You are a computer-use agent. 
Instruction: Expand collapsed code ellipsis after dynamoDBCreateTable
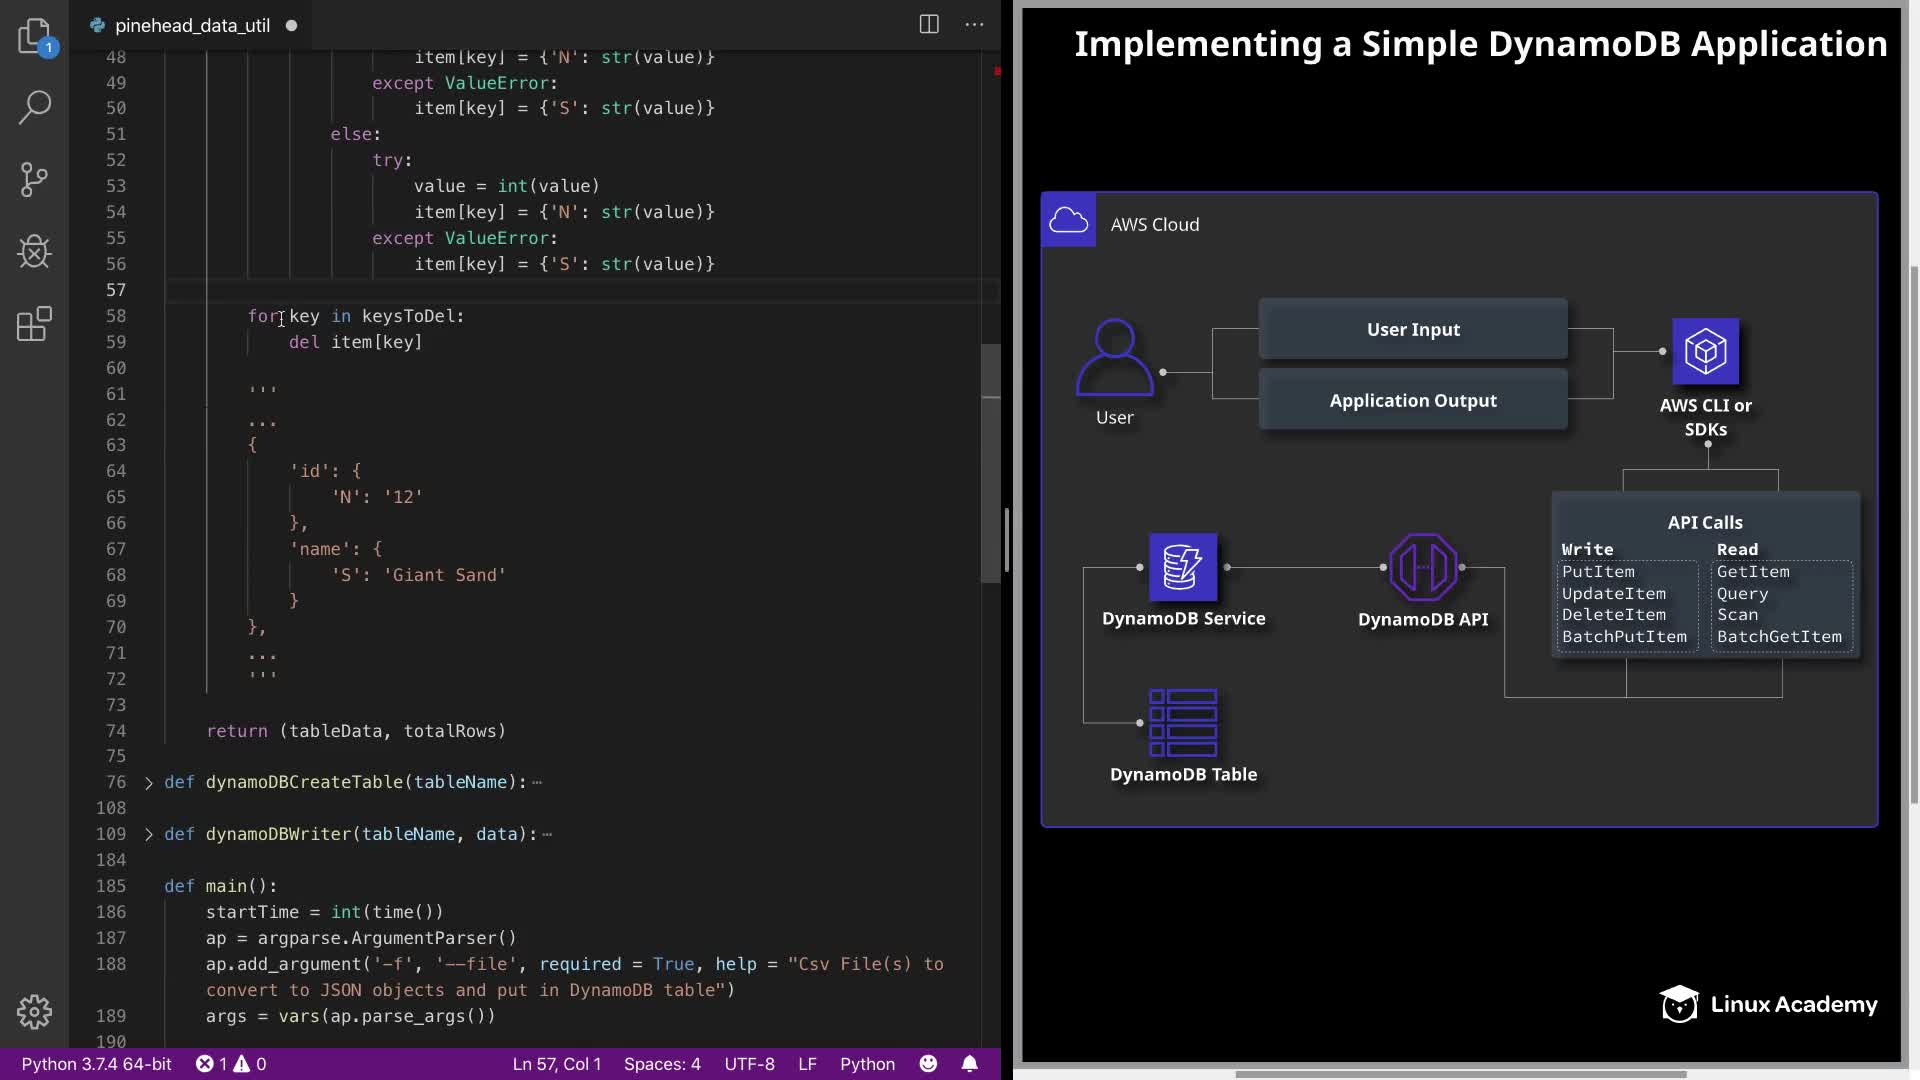tap(537, 783)
